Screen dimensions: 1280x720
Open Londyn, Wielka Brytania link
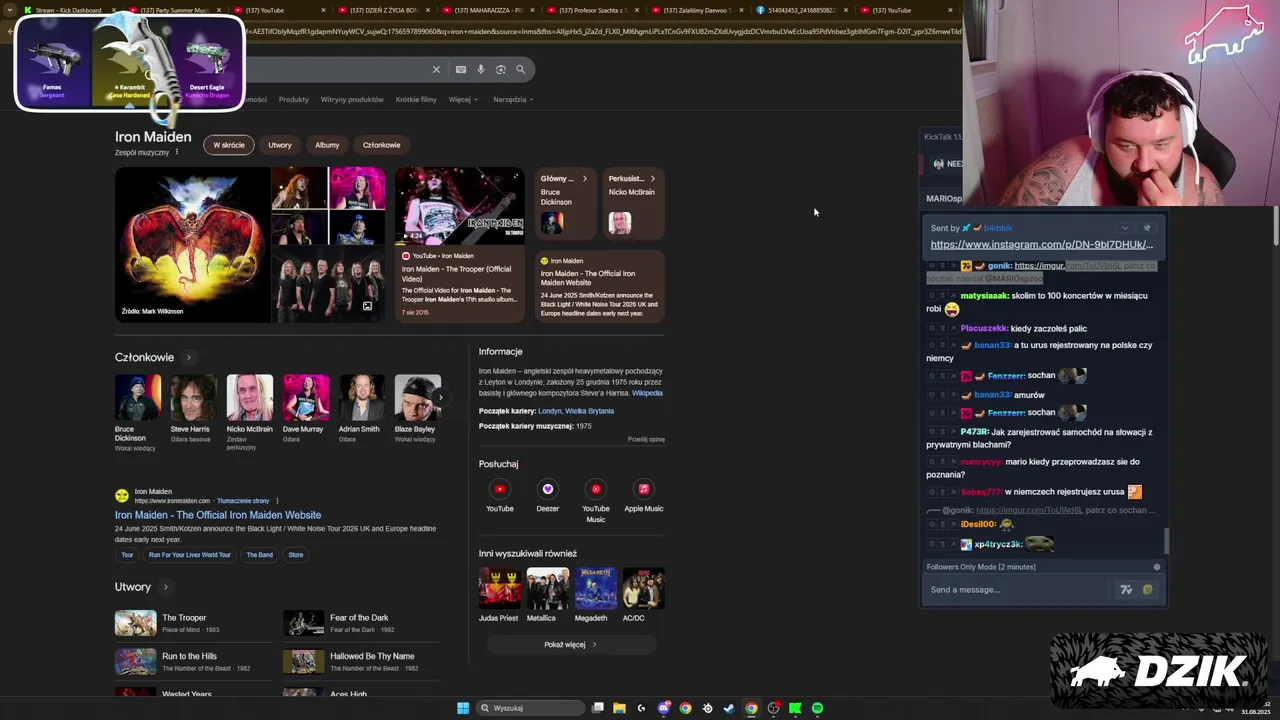point(576,411)
